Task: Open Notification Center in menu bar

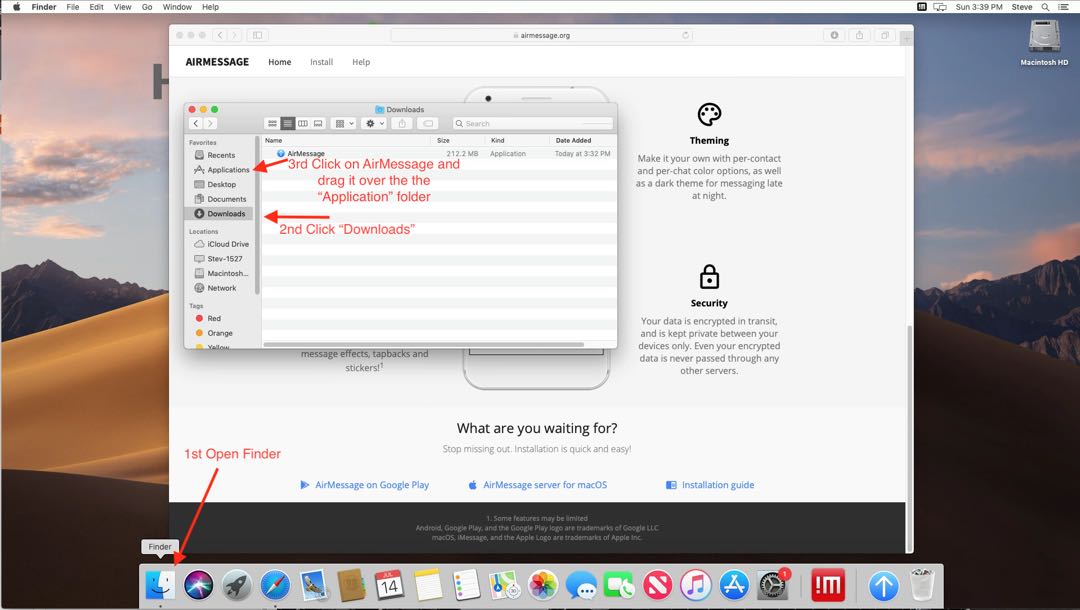Action: point(1063,7)
